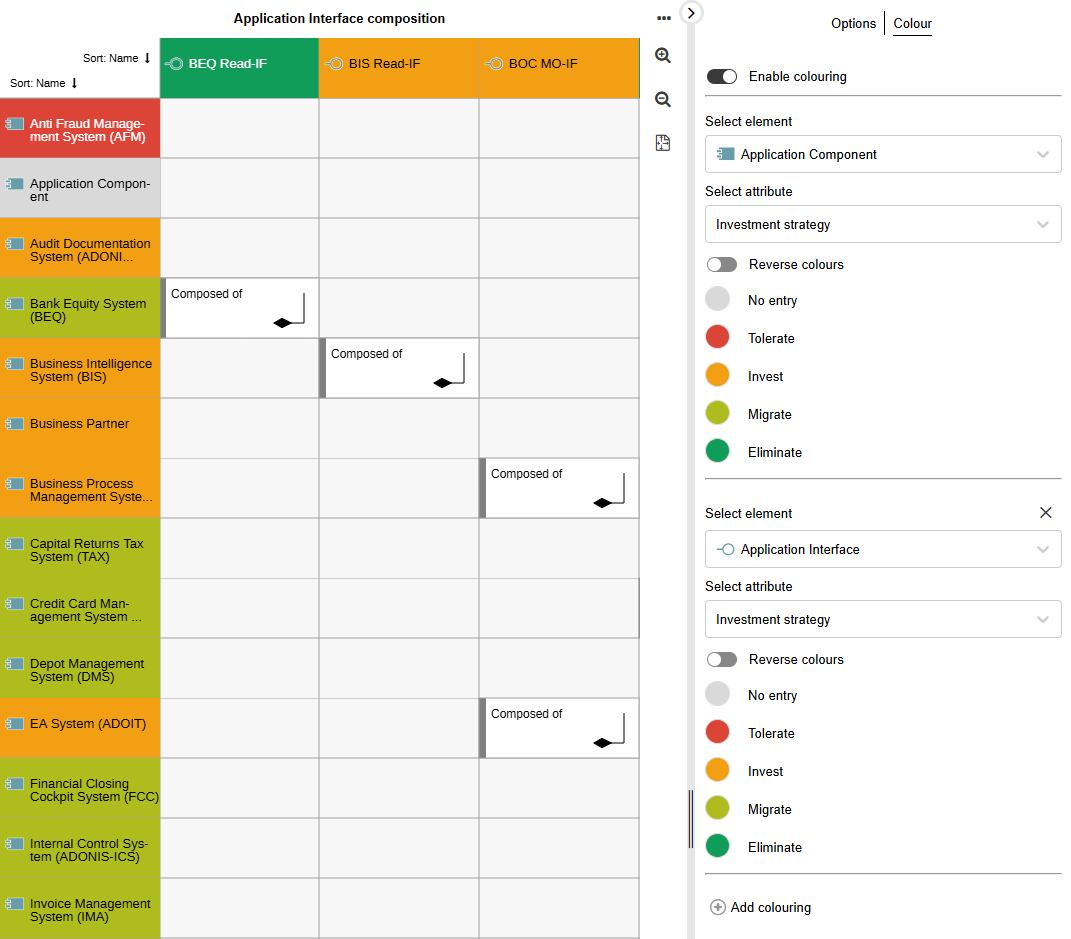Click the Composed of cell under BEQ Read-IF
Image resolution: width=1071 pixels, height=939 pixels.
click(x=238, y=308)
